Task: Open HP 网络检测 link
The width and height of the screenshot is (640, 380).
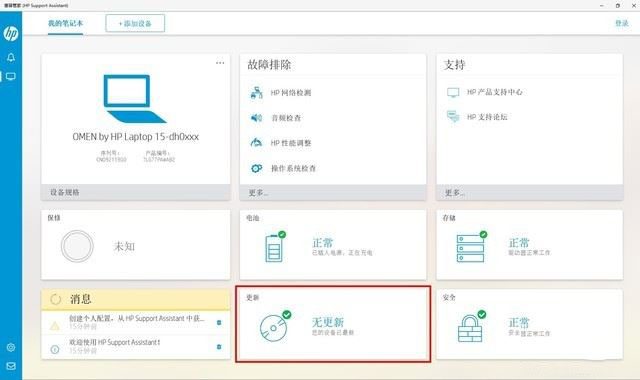Action: pos(291,93)
